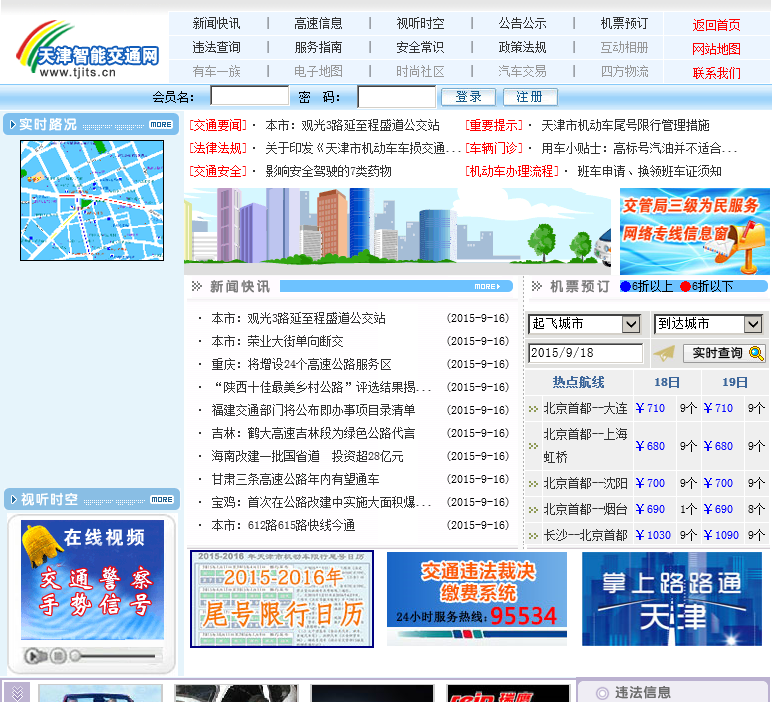
Task: Open news 重庆：将增设24个高速公路服务区
Action: coord(301,364)
